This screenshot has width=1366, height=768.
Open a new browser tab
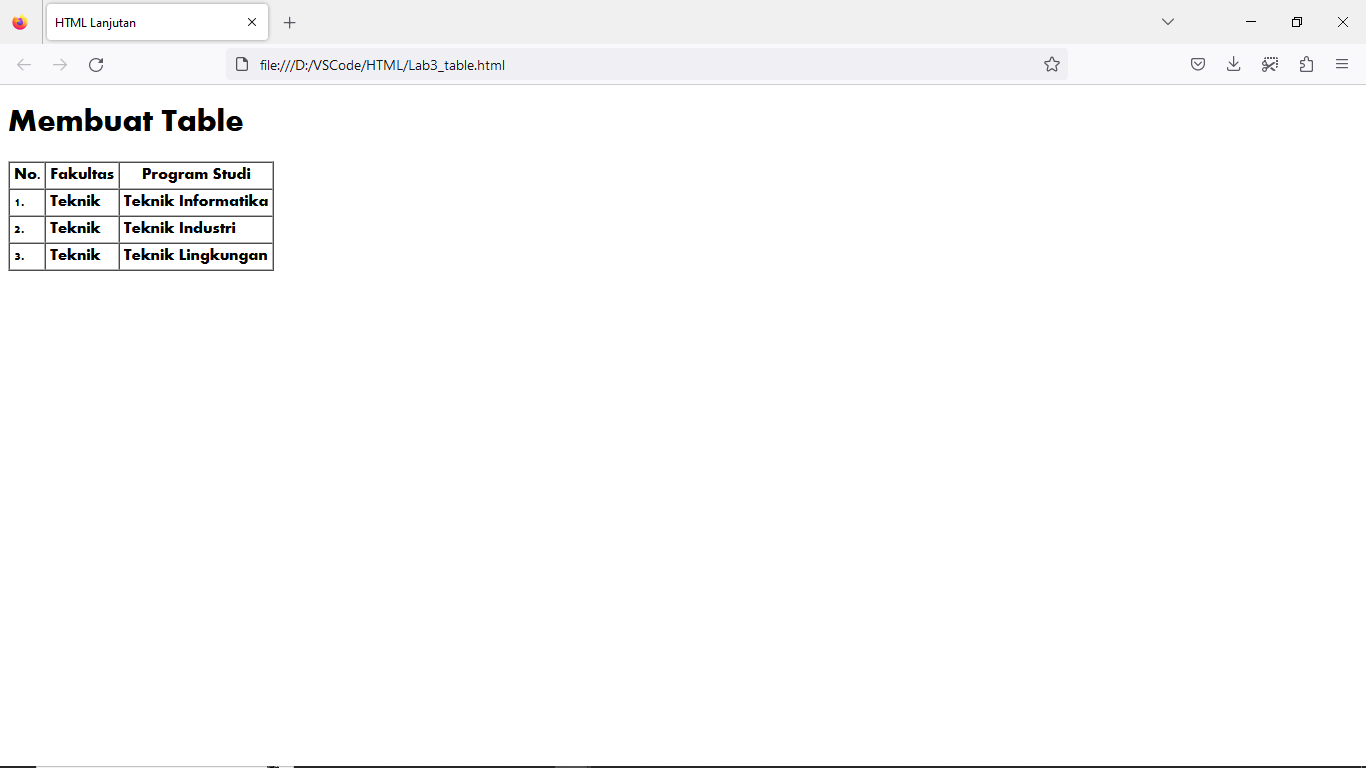tap(289, 22)
